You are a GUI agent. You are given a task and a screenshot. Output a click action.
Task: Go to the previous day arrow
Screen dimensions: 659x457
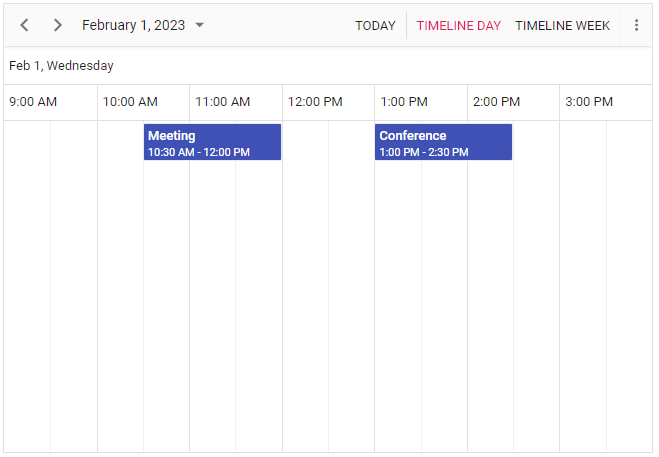coord(25,25)
